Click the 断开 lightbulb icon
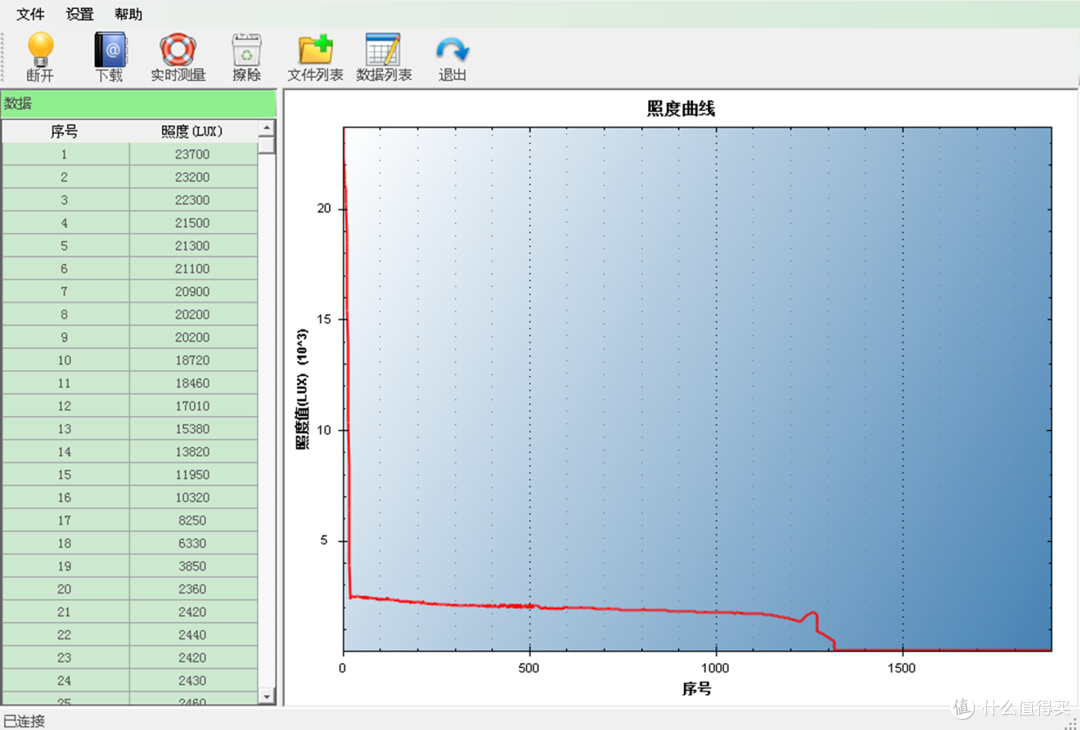Image resolution: width=1080 pixels, height=730 pixels. pyautogui.click(x=41, y=50)
